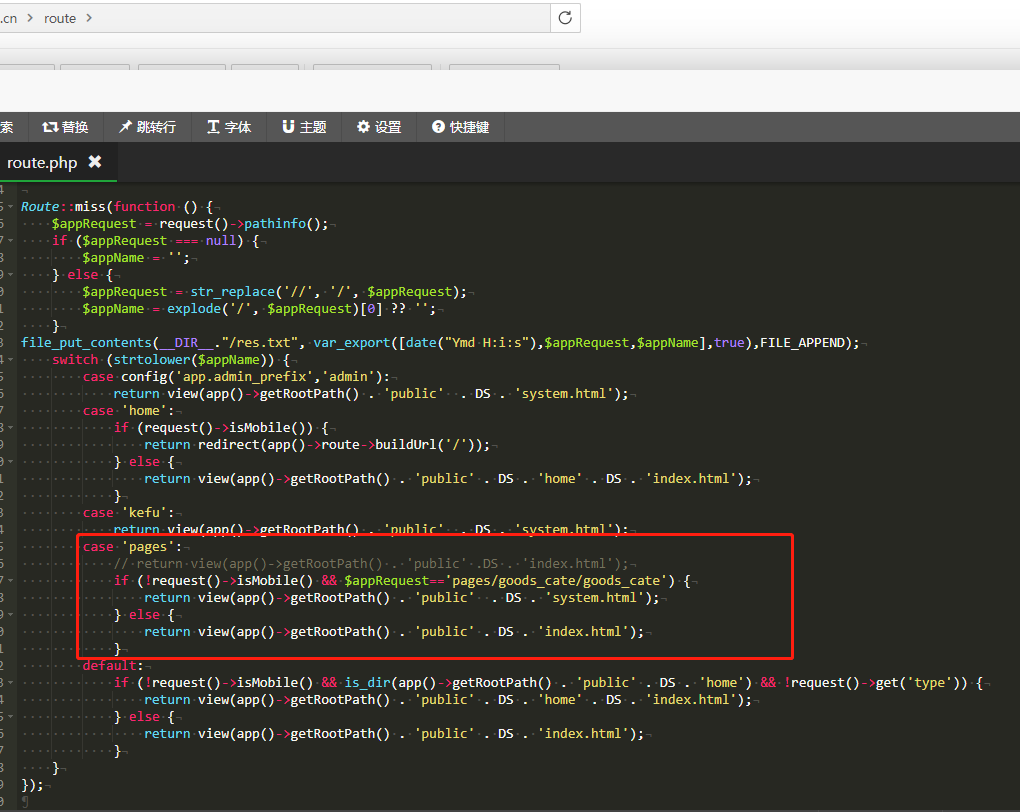Click the commented-out '// return view' line

click(371, 563)
